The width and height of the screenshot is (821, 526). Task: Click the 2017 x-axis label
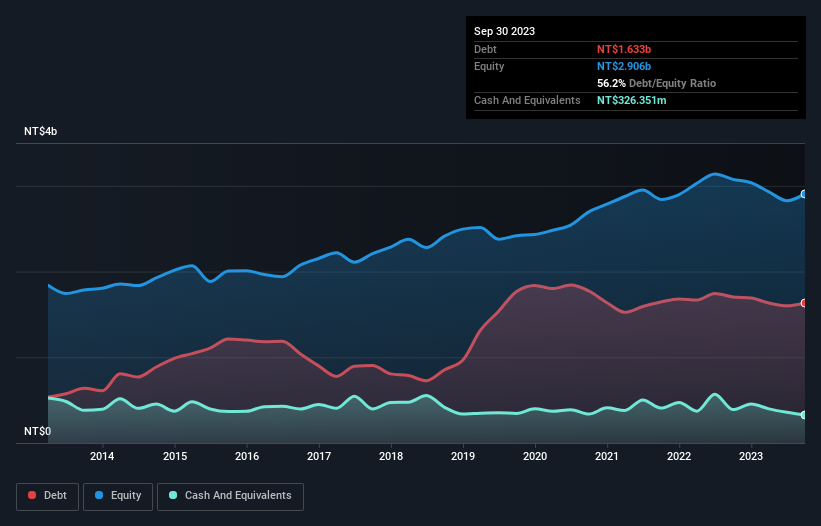click(x=319, y=456)
